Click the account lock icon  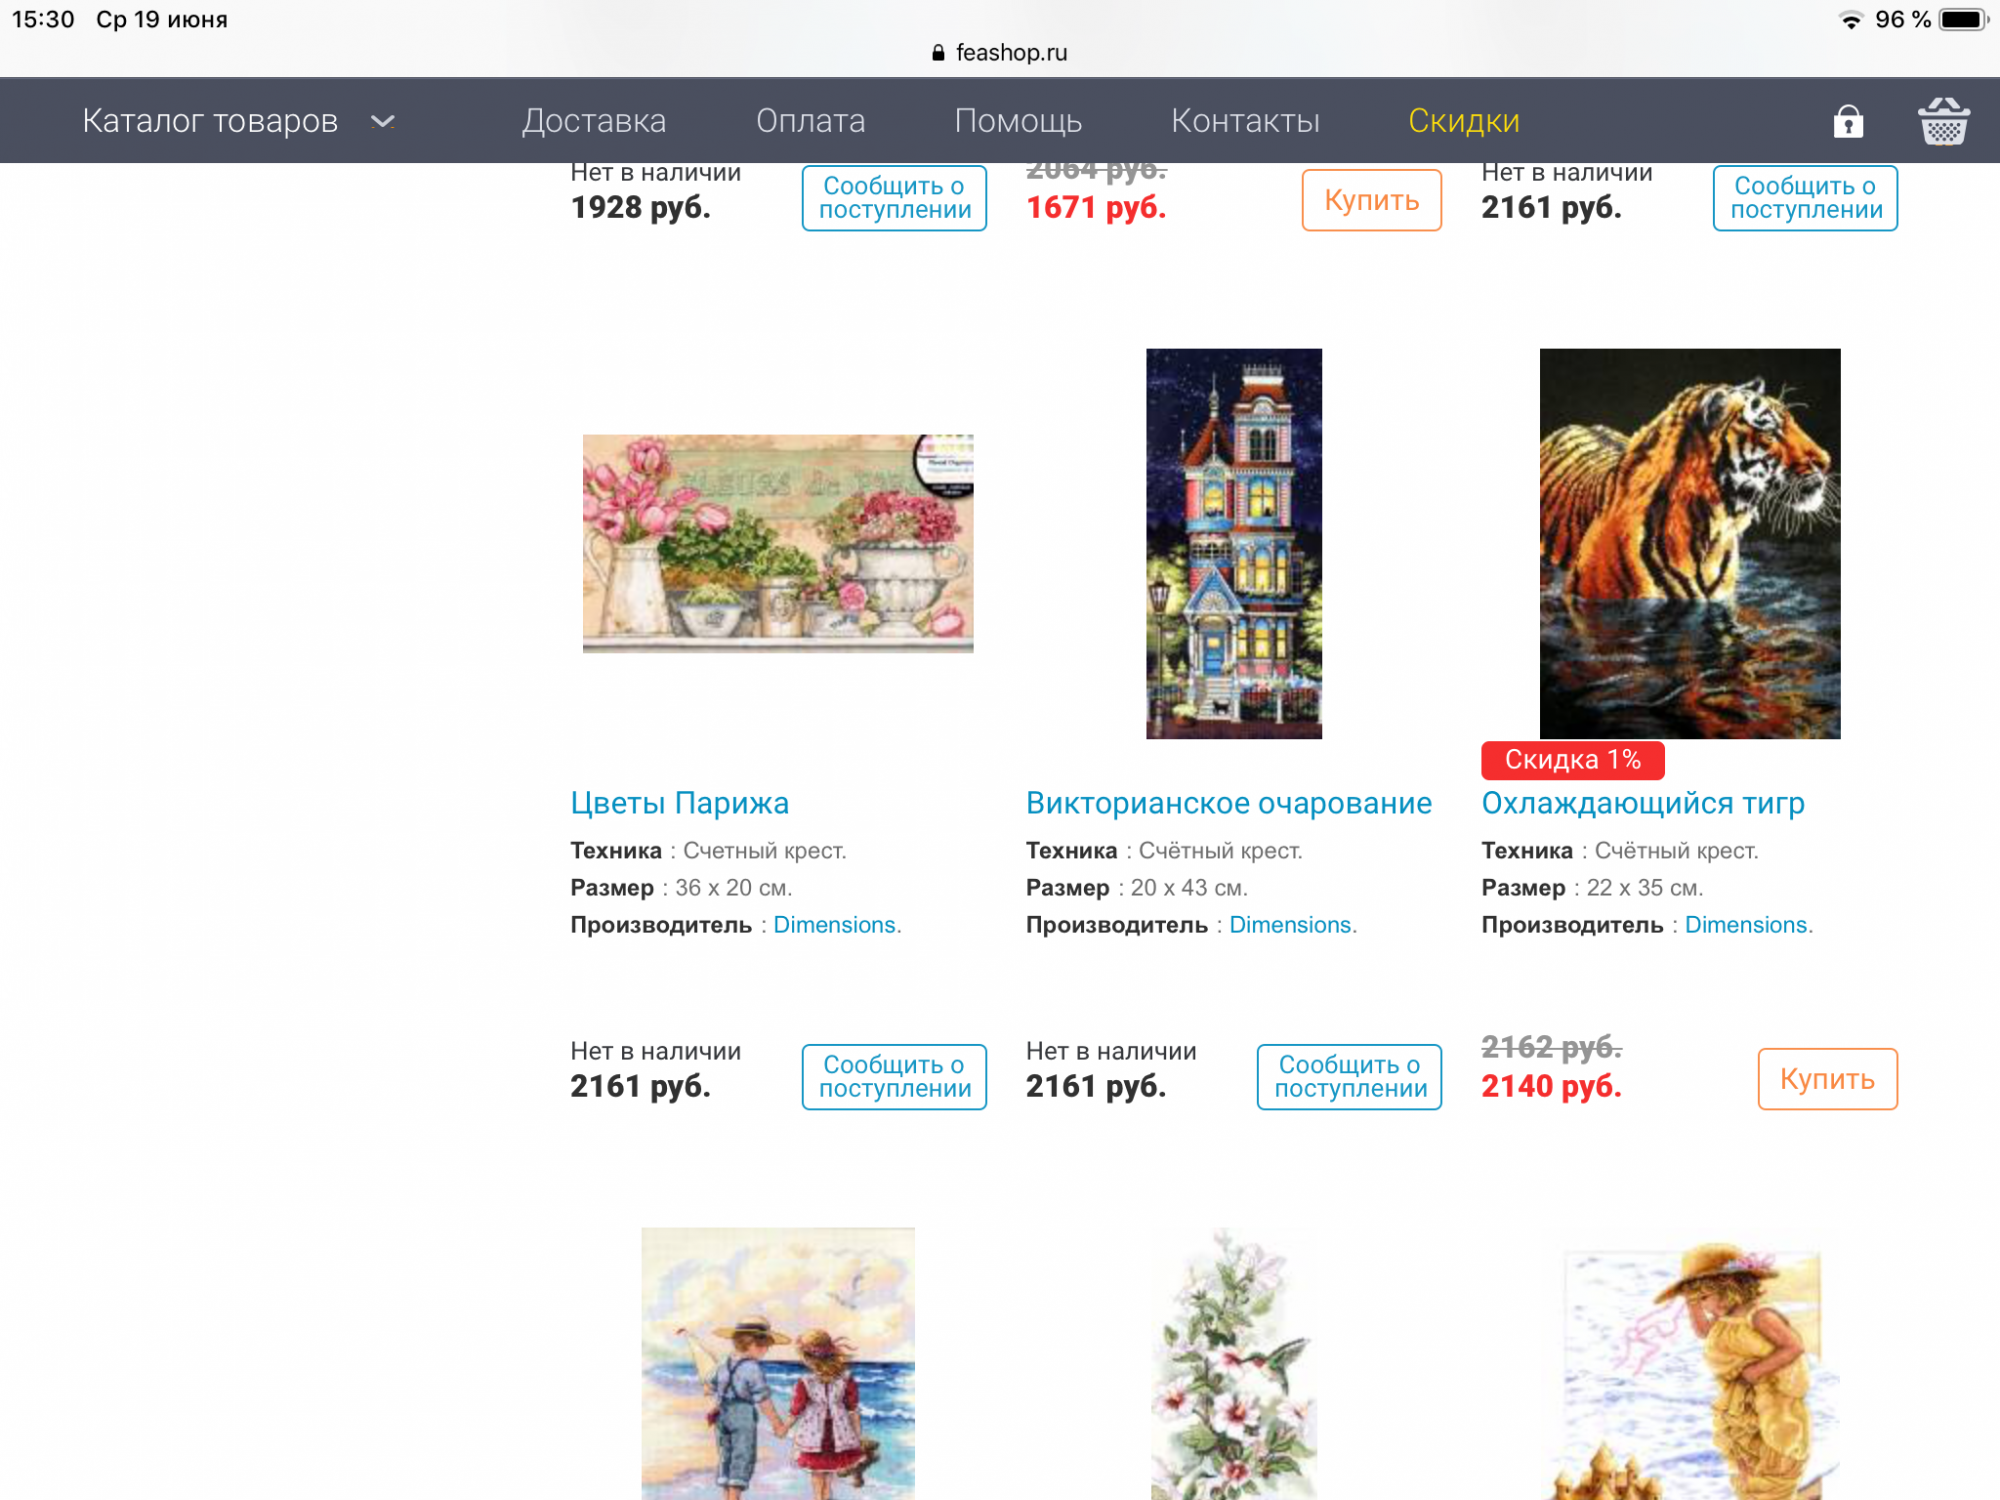pos(1848,121)
